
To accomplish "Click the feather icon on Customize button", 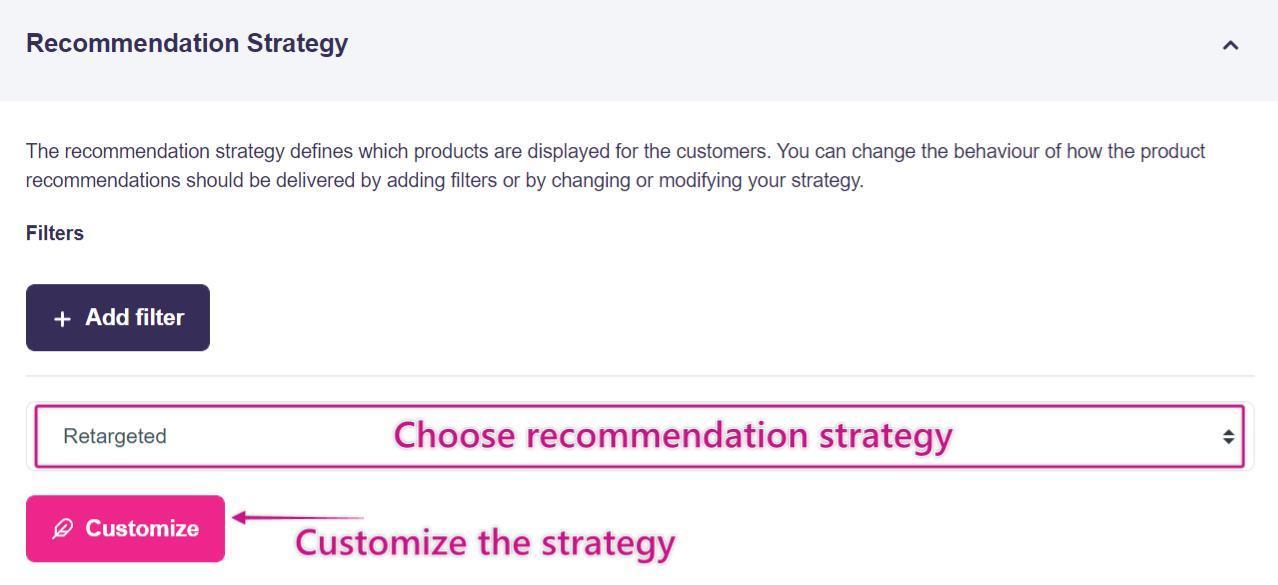I will pyautogui.click(x=63, y=529).
